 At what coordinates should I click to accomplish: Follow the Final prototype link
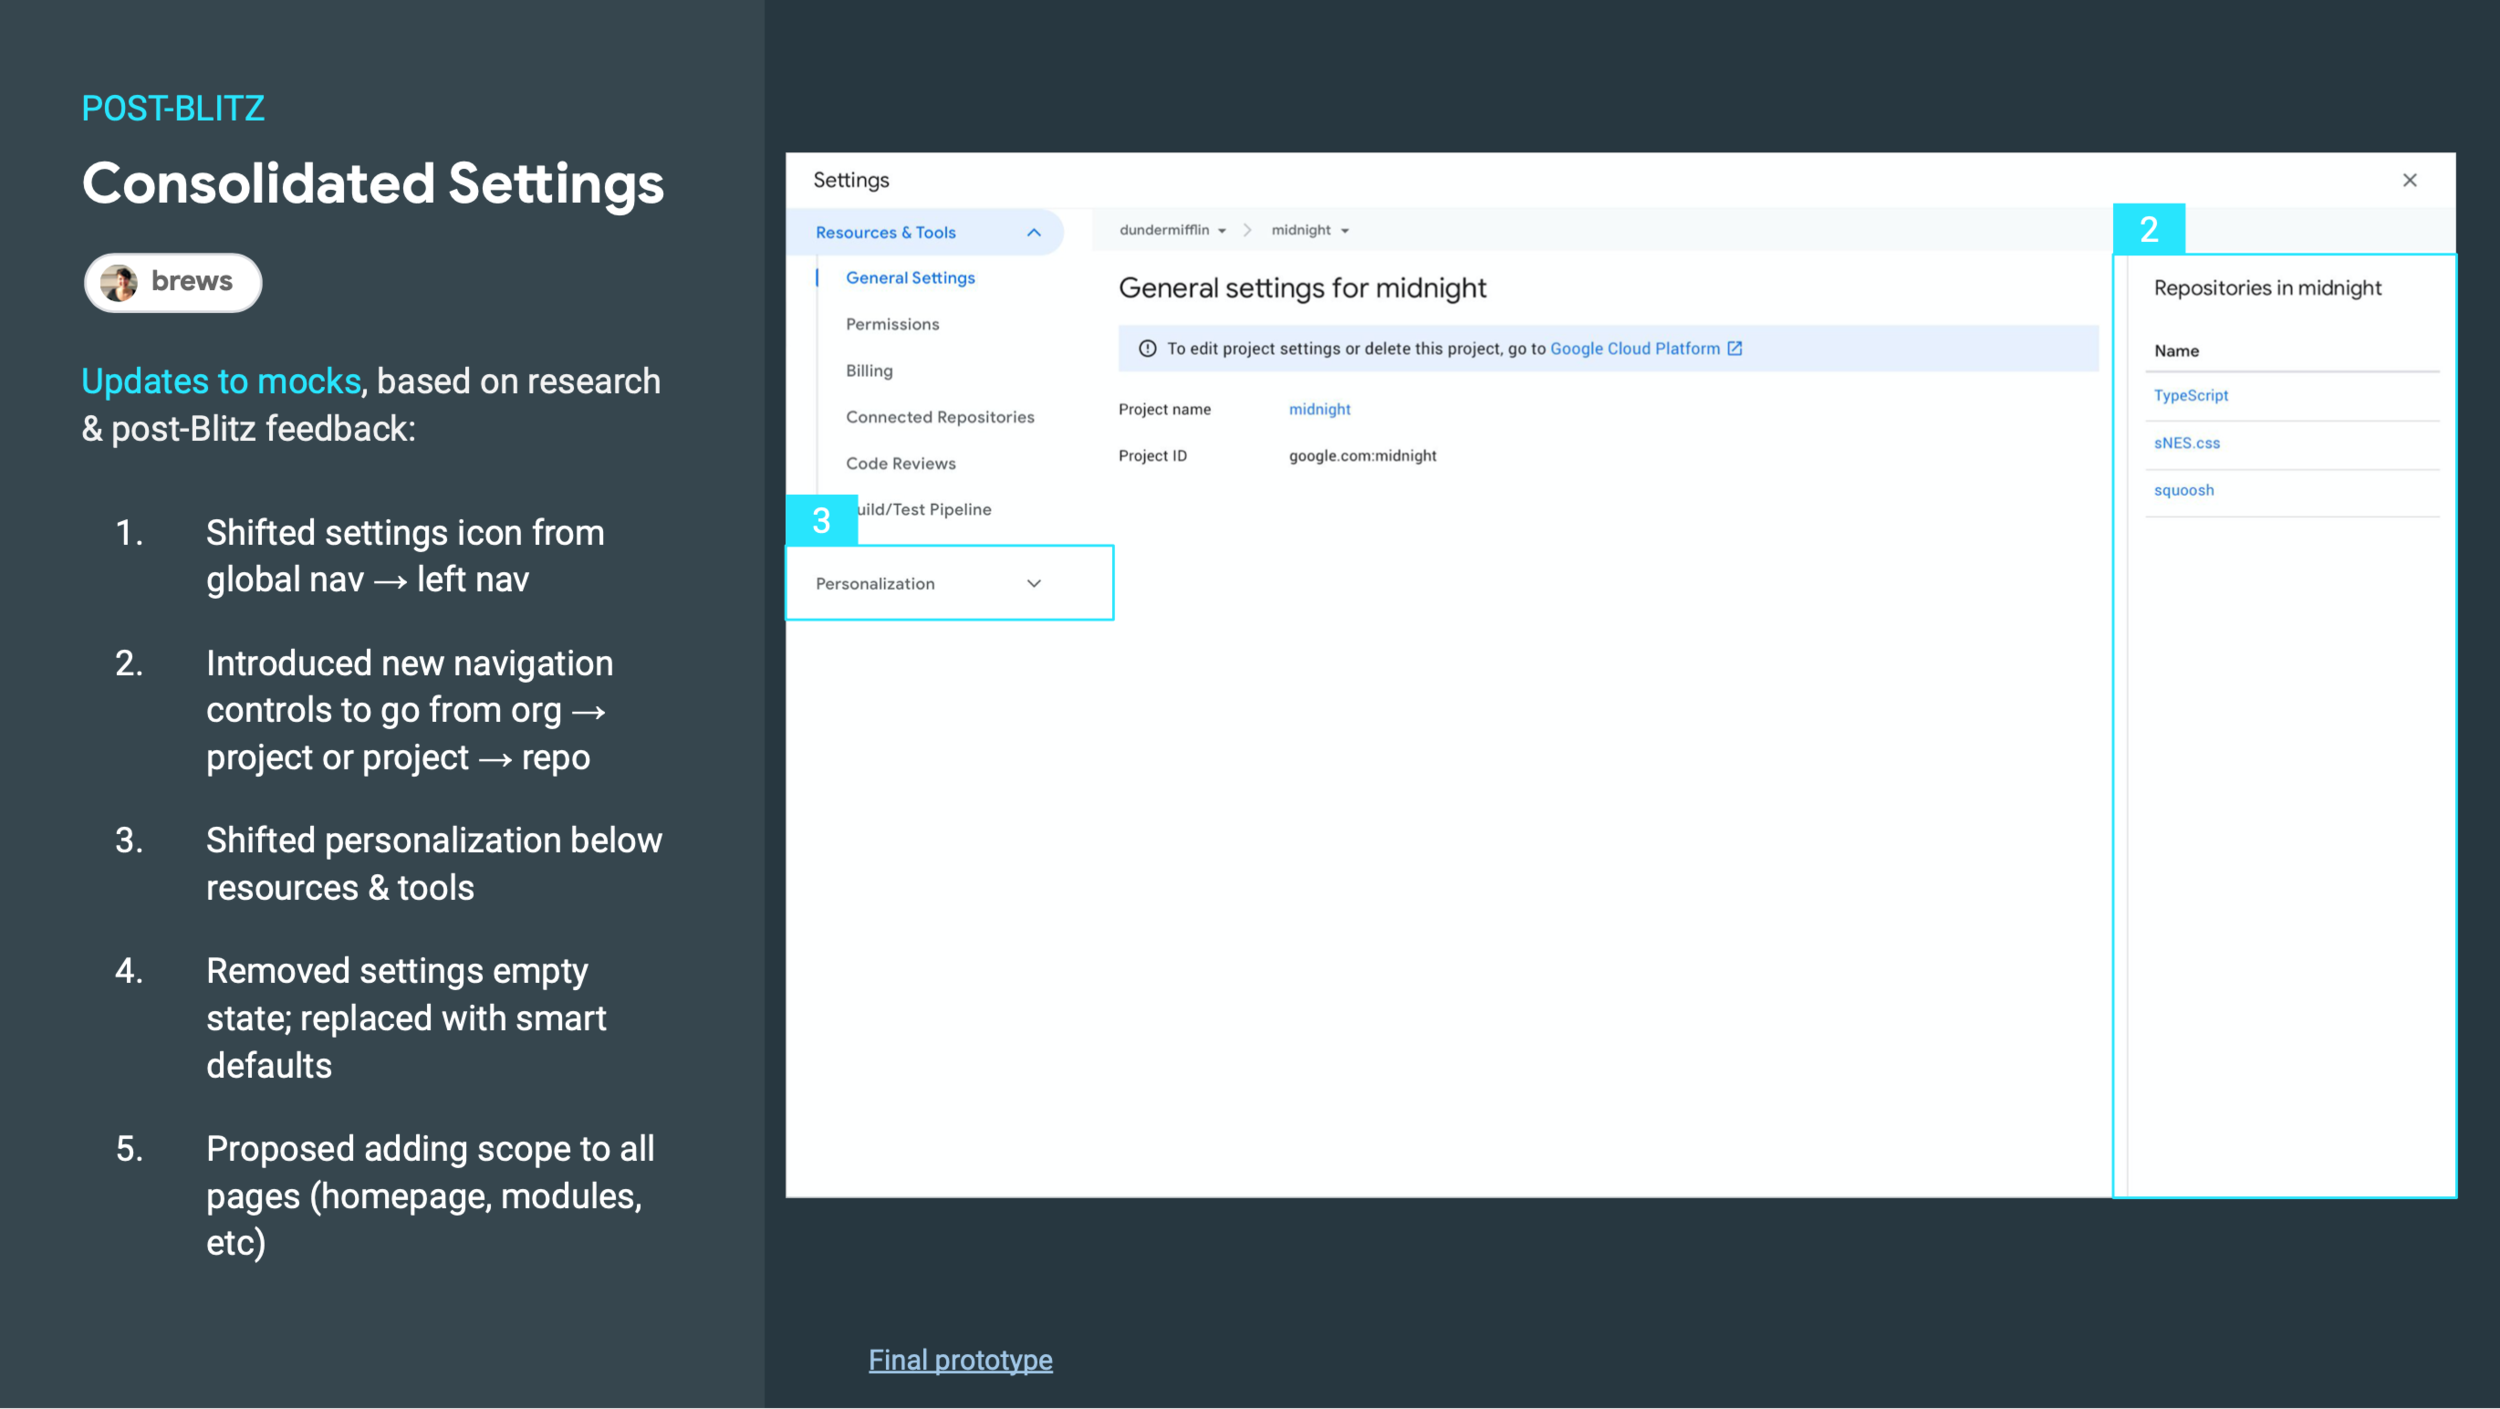click(x=960, y=1360)
